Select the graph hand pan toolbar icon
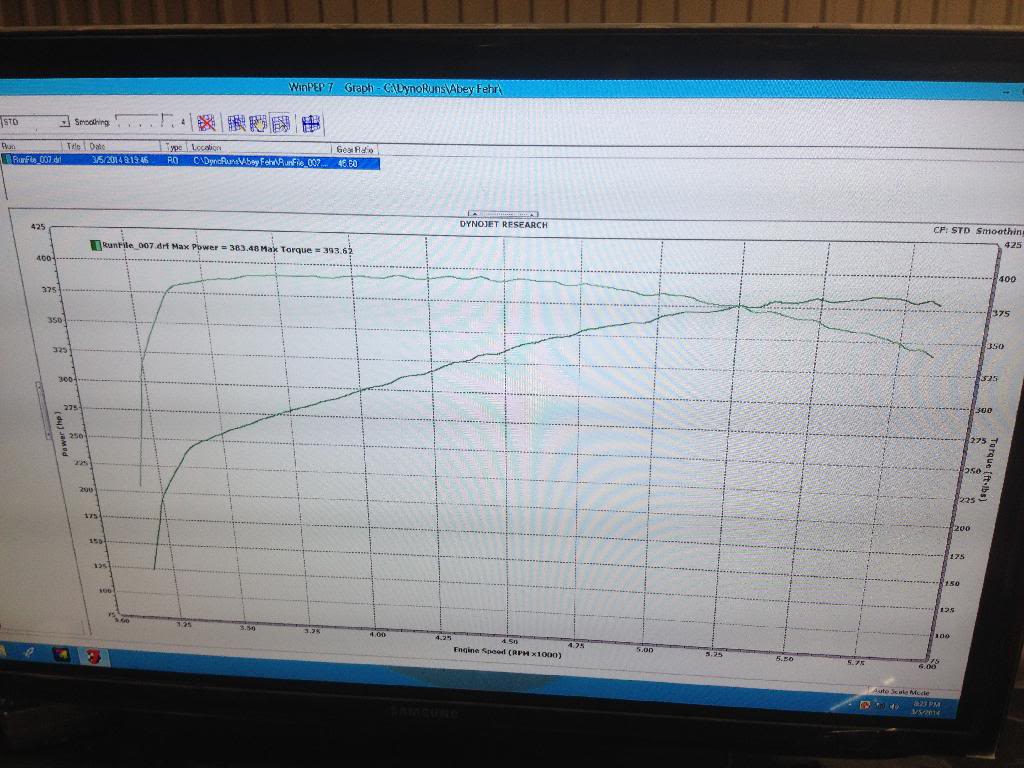Screen dimensions: 1024x768 (258, 123)
